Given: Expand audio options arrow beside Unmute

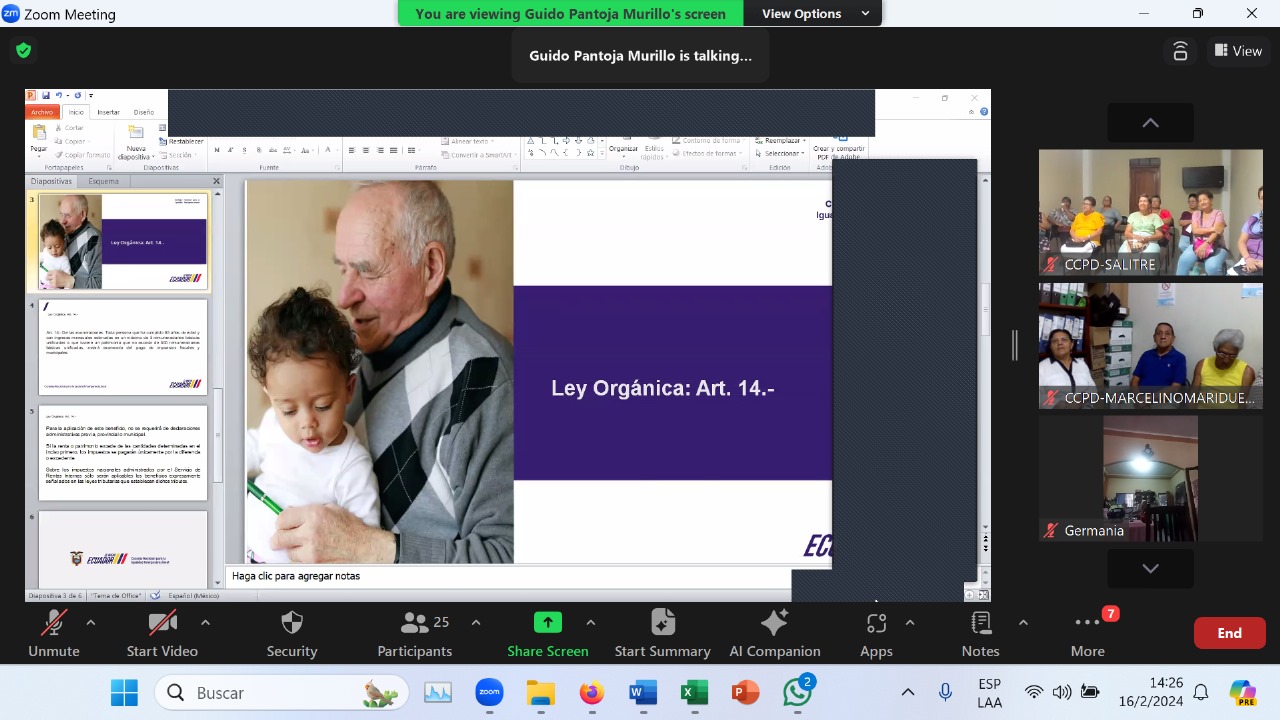Looking at the screenshot, I should pos(91,622).
